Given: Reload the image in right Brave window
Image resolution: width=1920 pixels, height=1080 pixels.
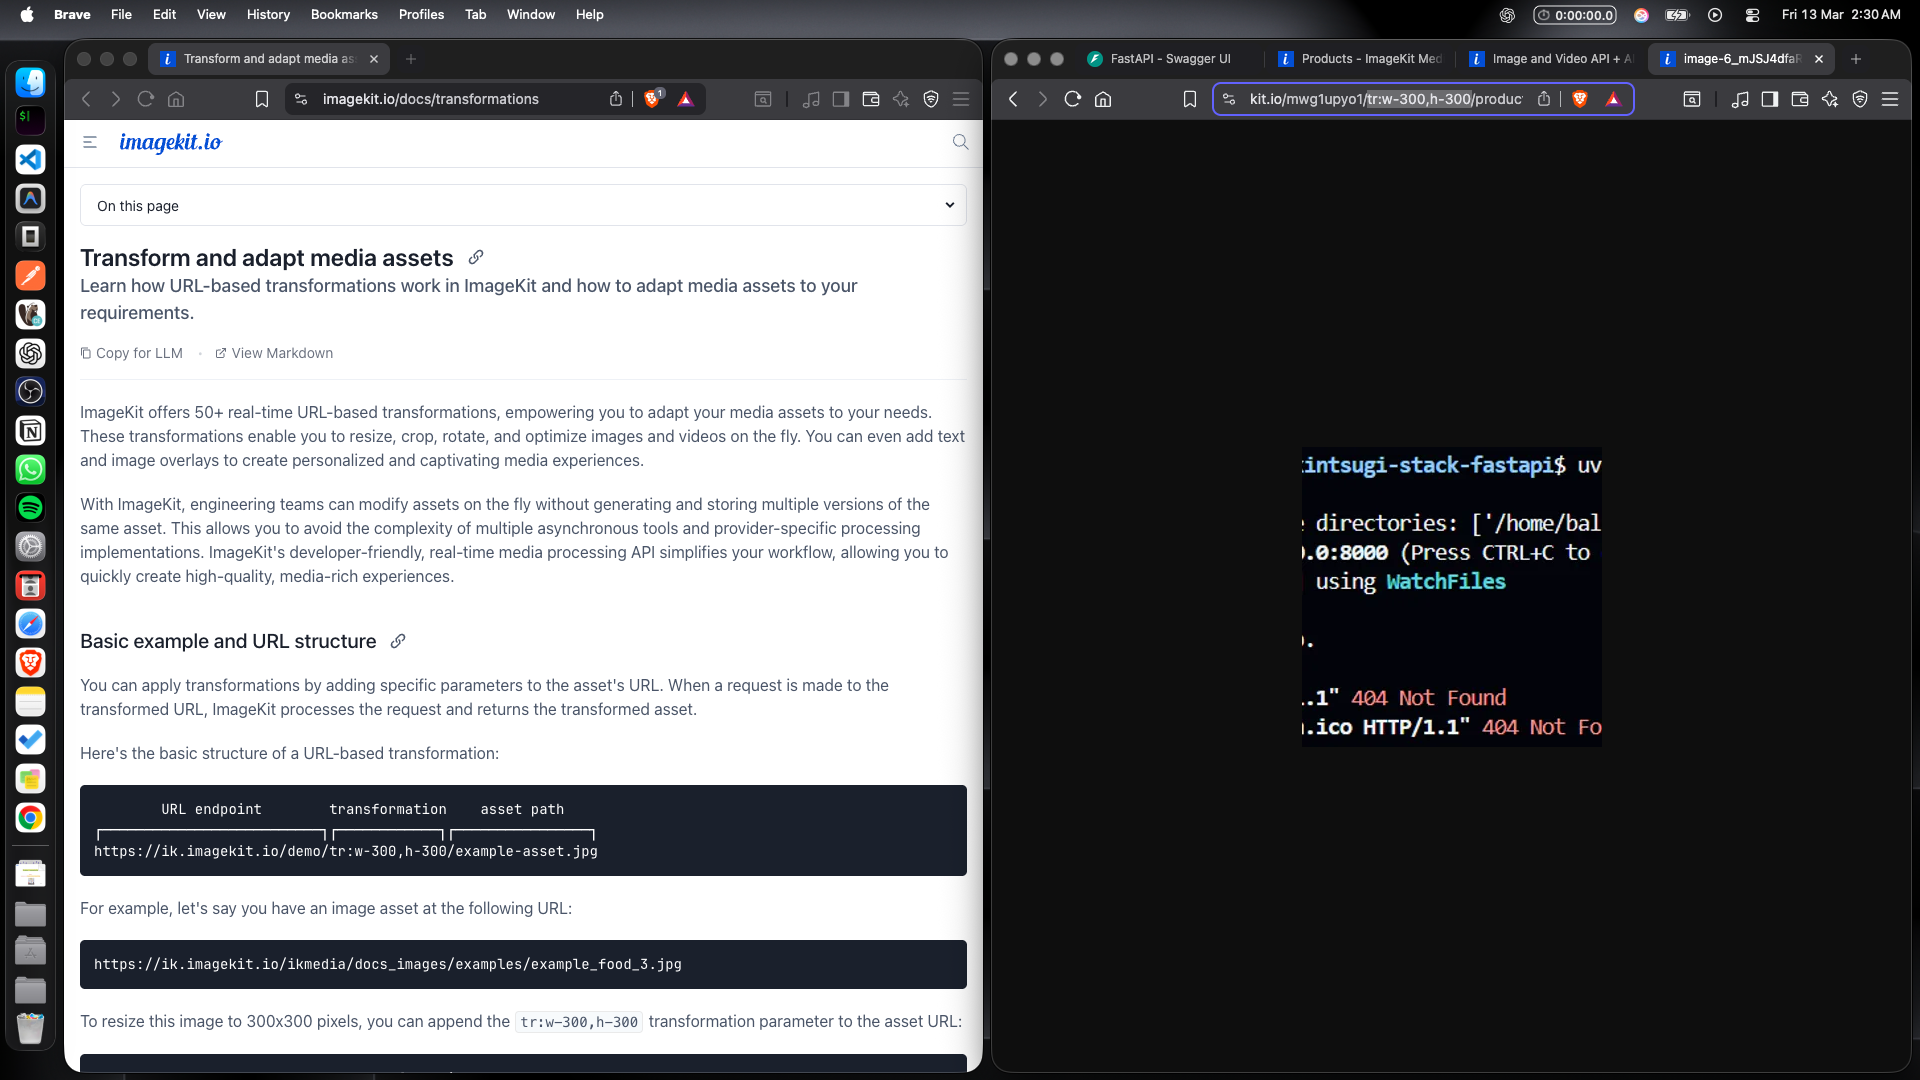Looking at the screenshot, I should click(1073, 99).
